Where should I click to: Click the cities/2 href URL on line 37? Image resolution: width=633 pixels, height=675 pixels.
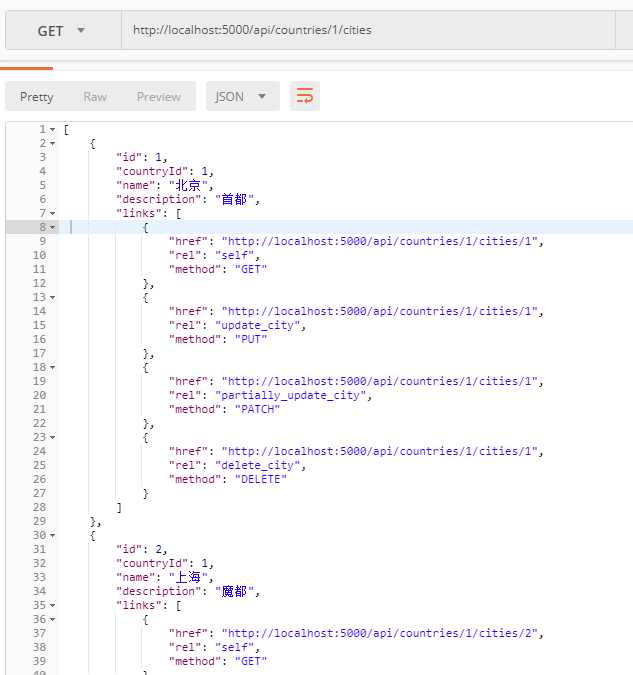coord(380,633)
